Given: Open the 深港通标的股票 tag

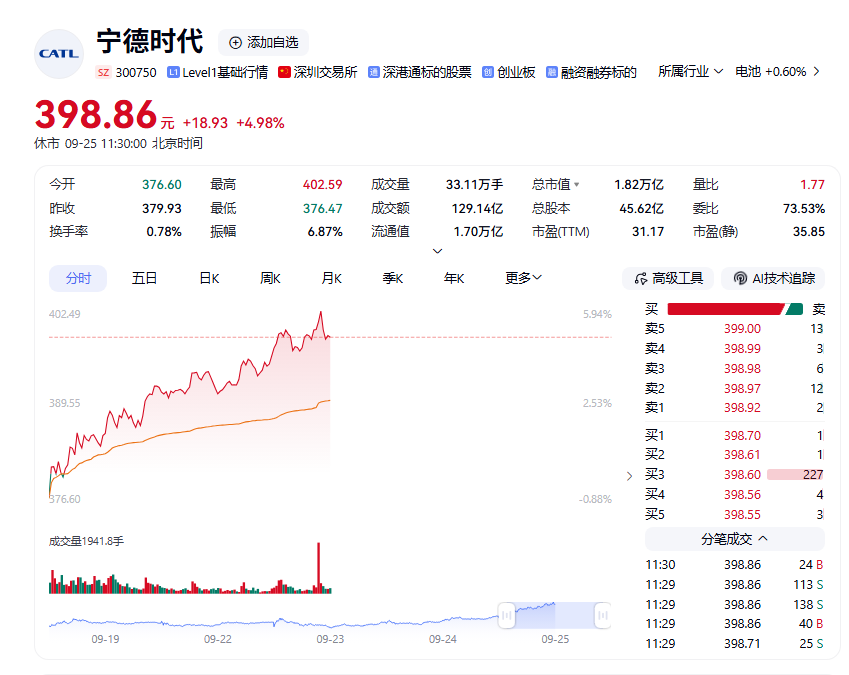Looking at the screenshot, I should pyautogui.click(x=420, y=73).
